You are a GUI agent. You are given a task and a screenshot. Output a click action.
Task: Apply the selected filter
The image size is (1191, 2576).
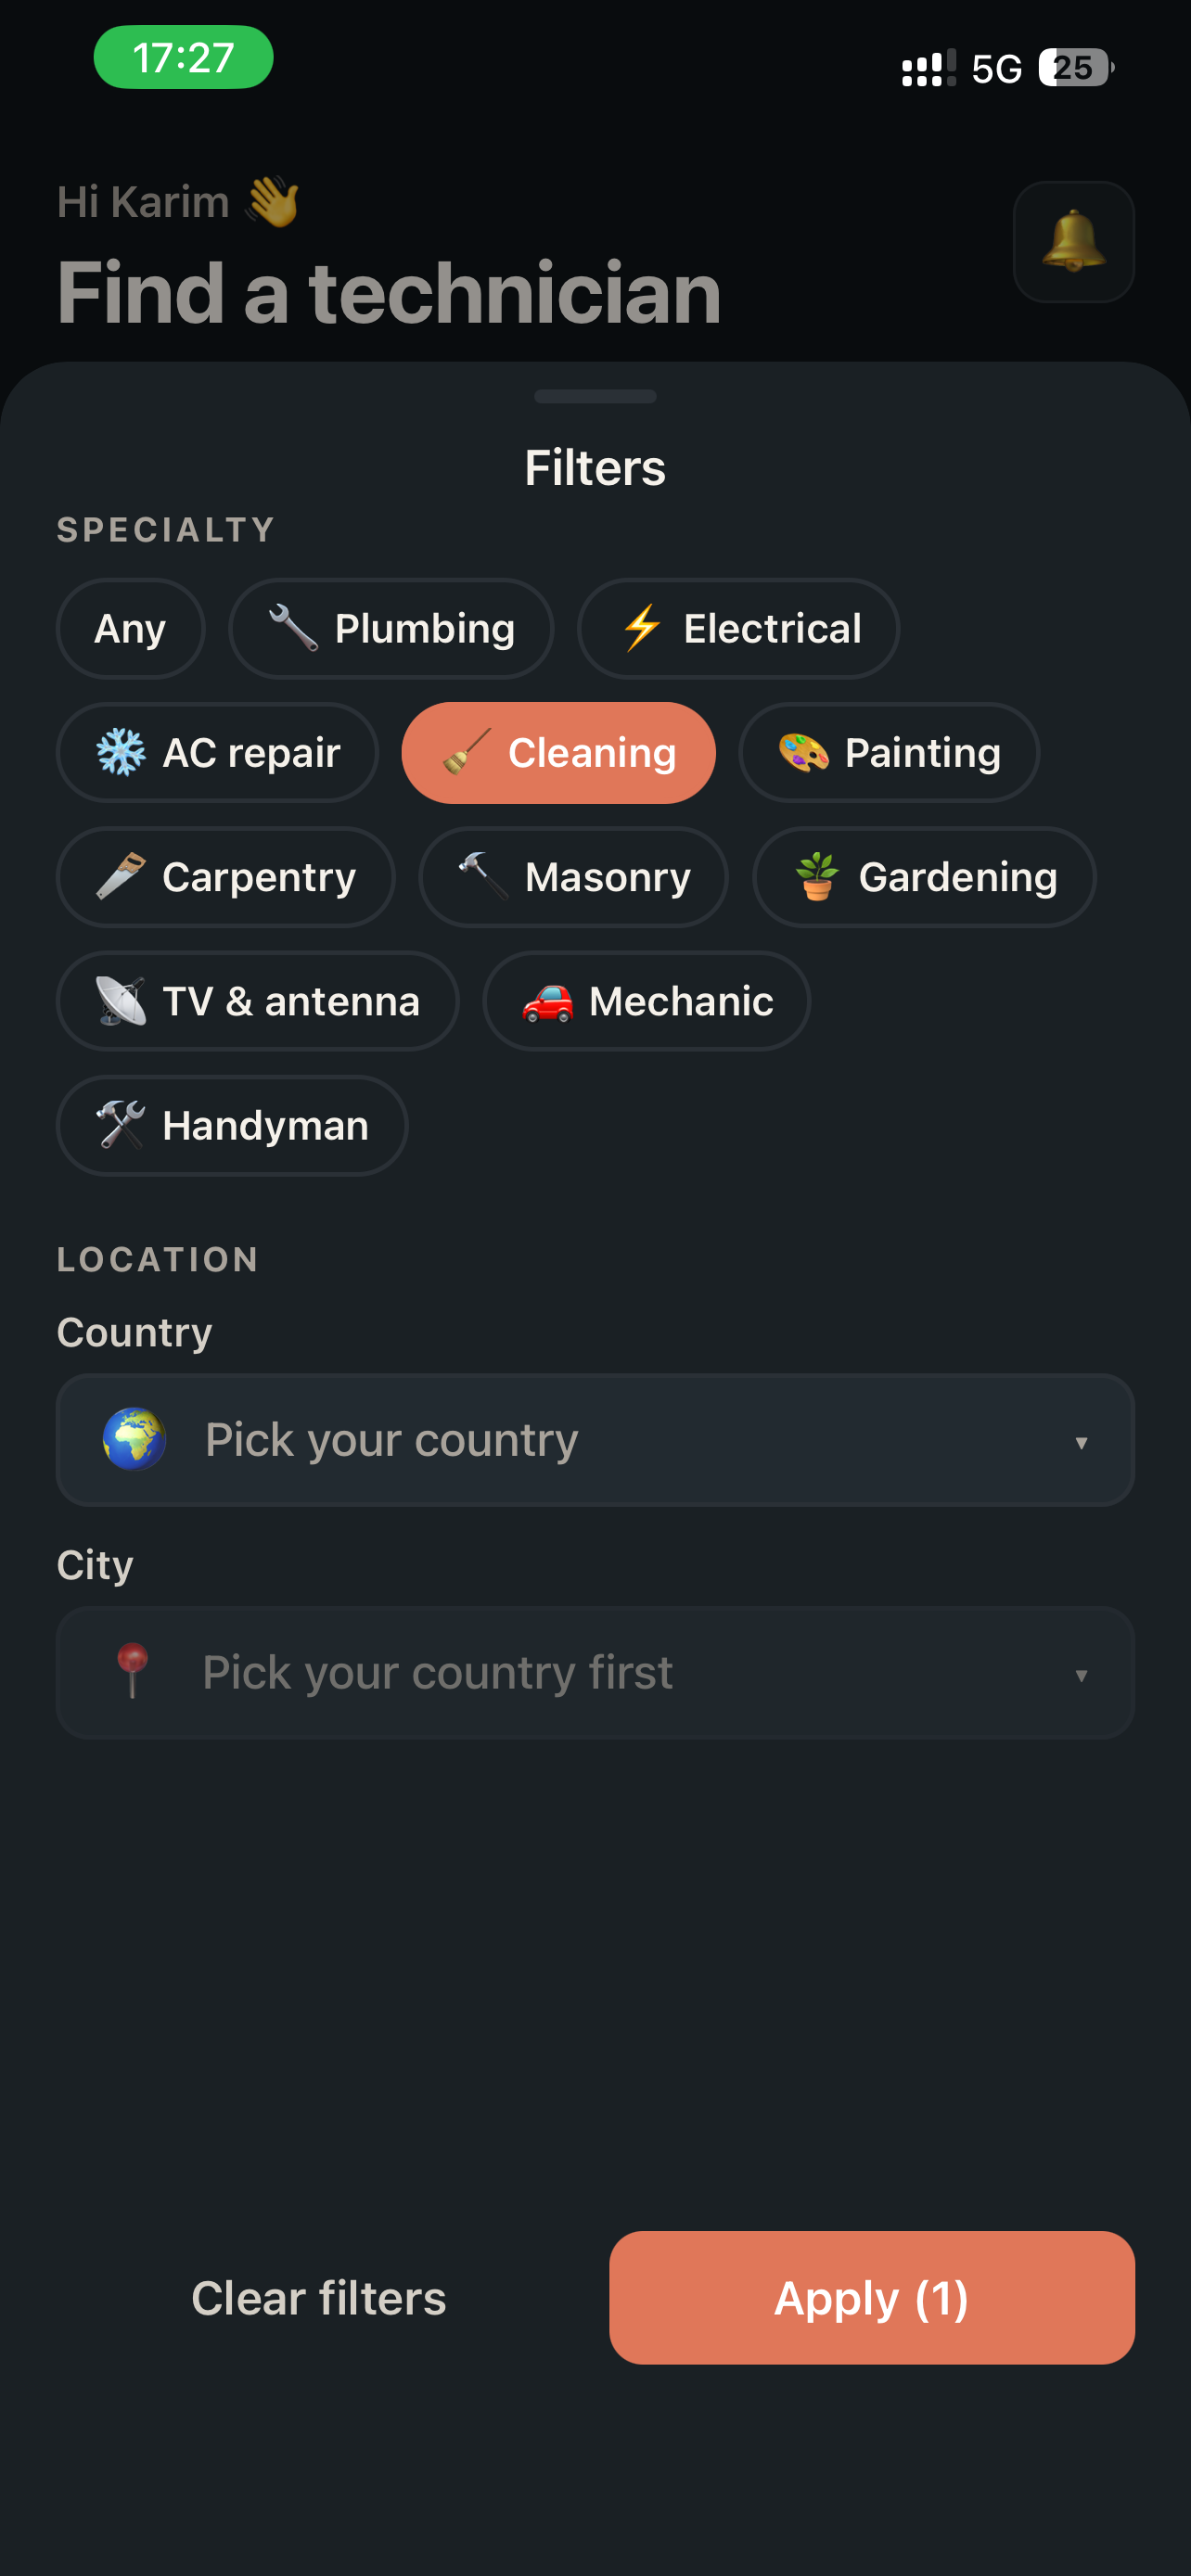pos(871,2297)
